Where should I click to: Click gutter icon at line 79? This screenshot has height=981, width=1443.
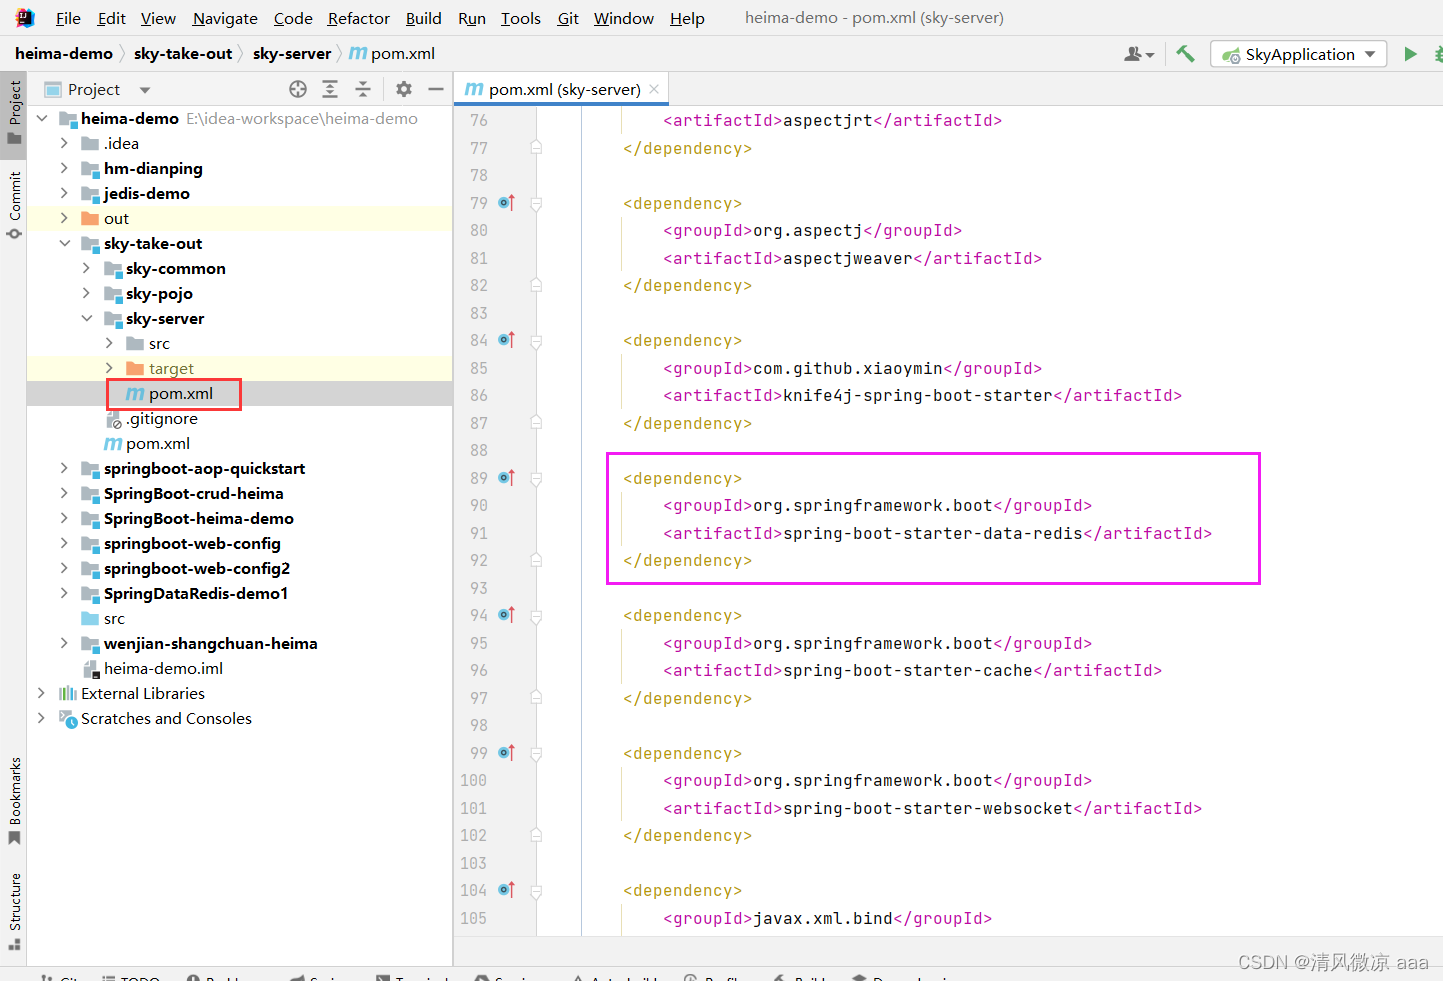point(507,203)
